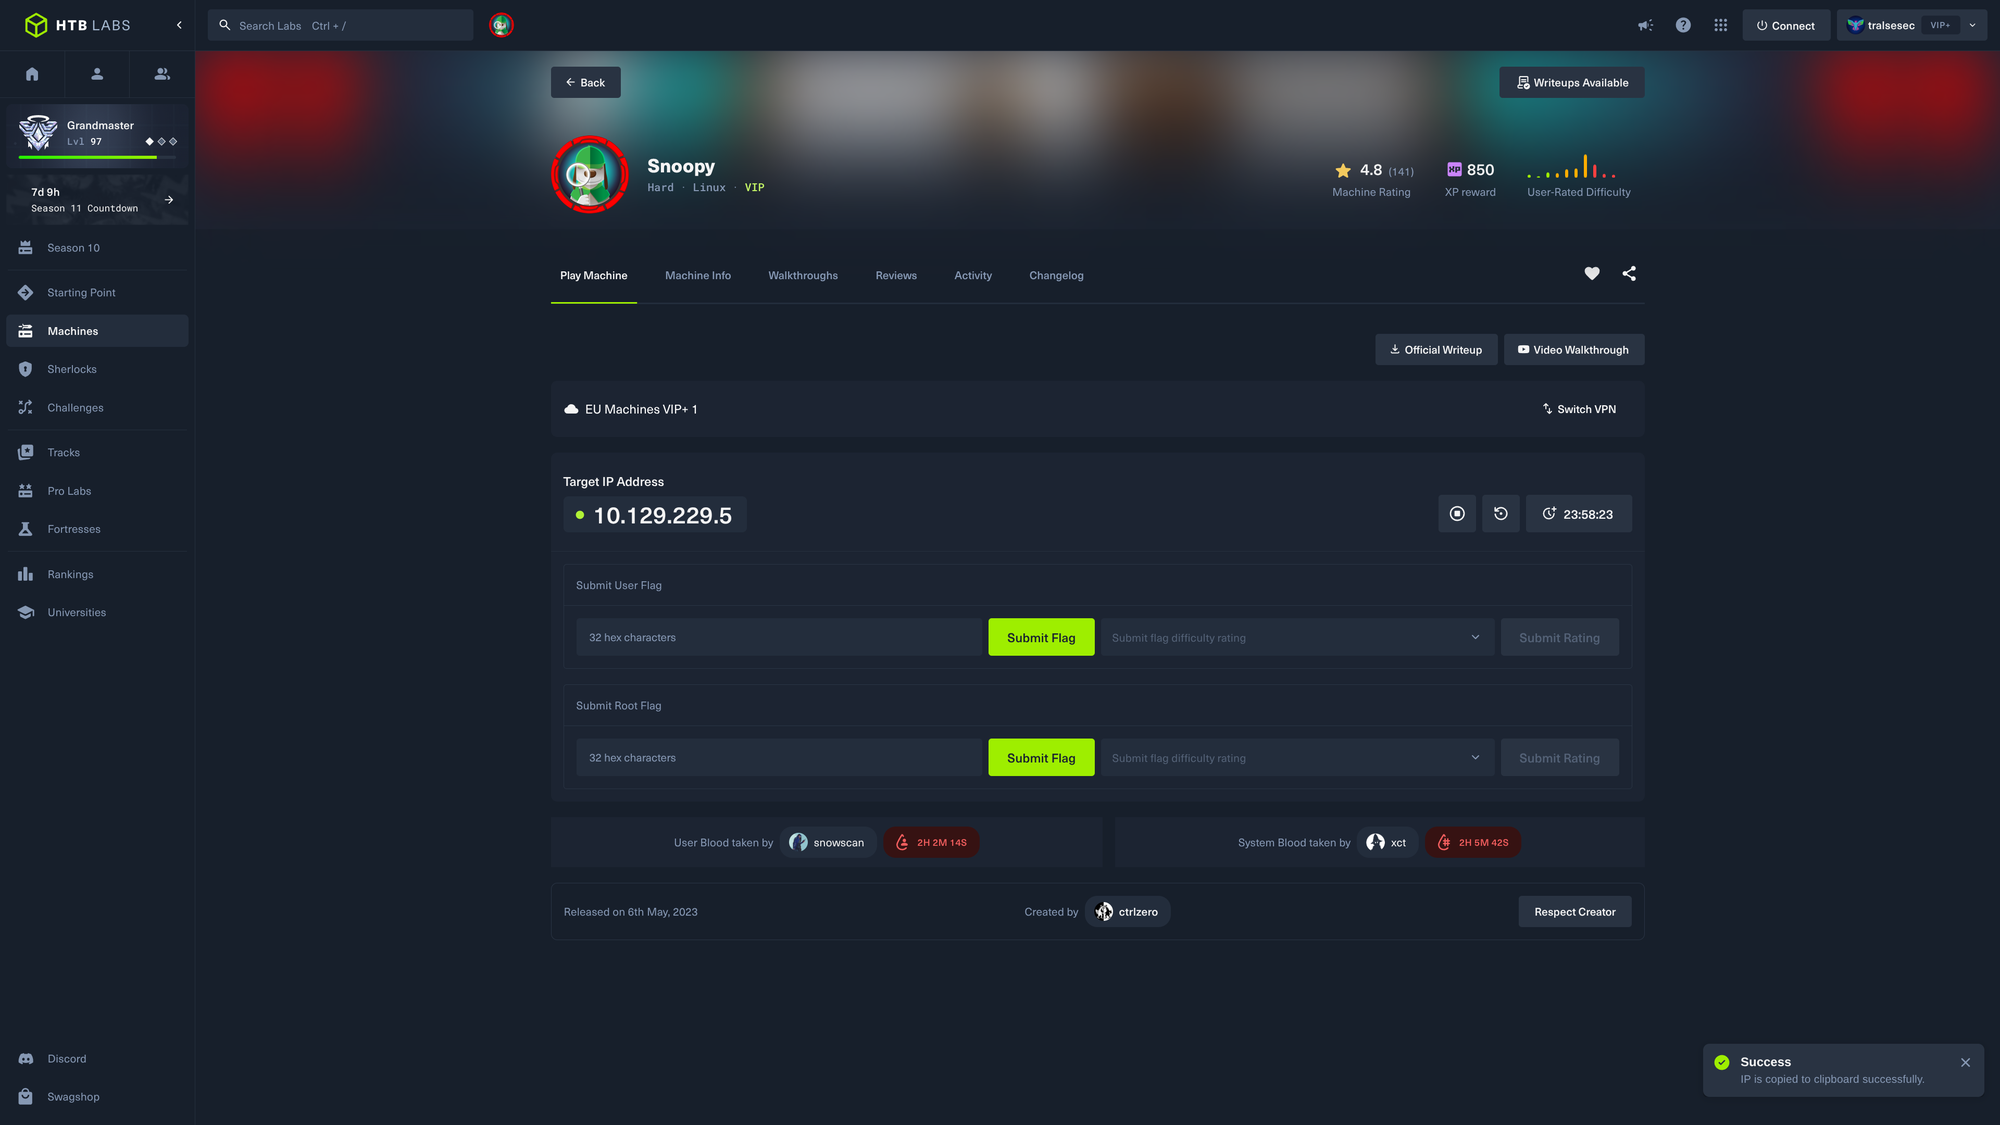Screen dimensions: 2000x1125
Task: Go back with the Back button
Action: (x=585, y=82)
